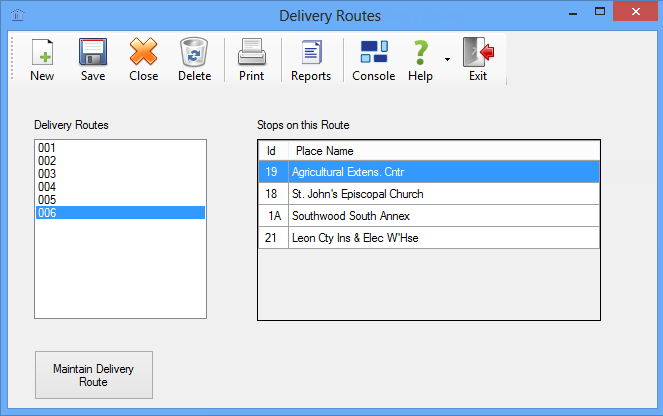Select route 006 in Delivery Routes list
This screenshot has width=663, height=416.
(120, 213)
